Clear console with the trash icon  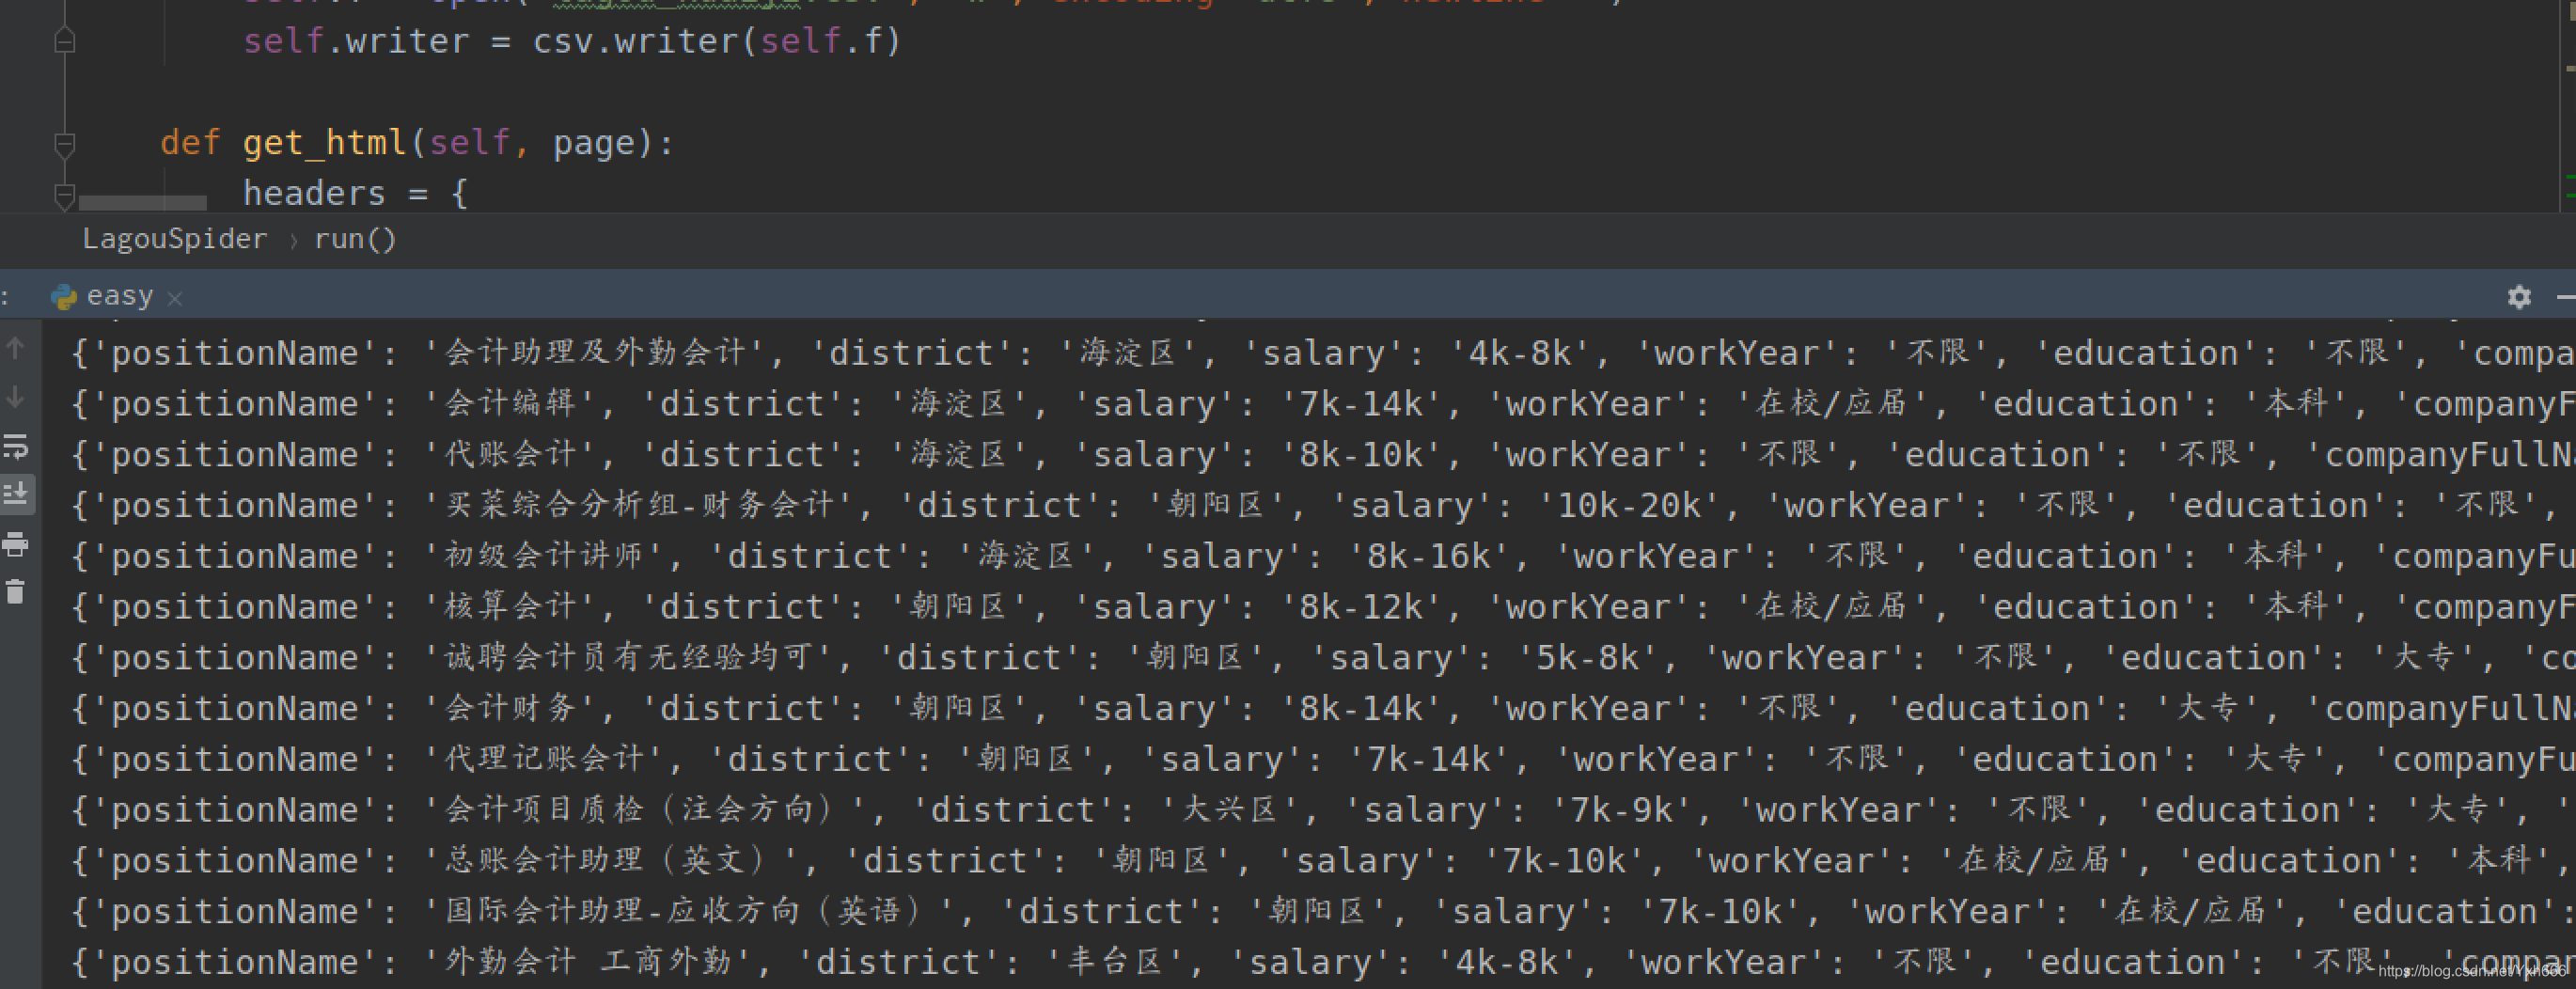tap(15, 592)
